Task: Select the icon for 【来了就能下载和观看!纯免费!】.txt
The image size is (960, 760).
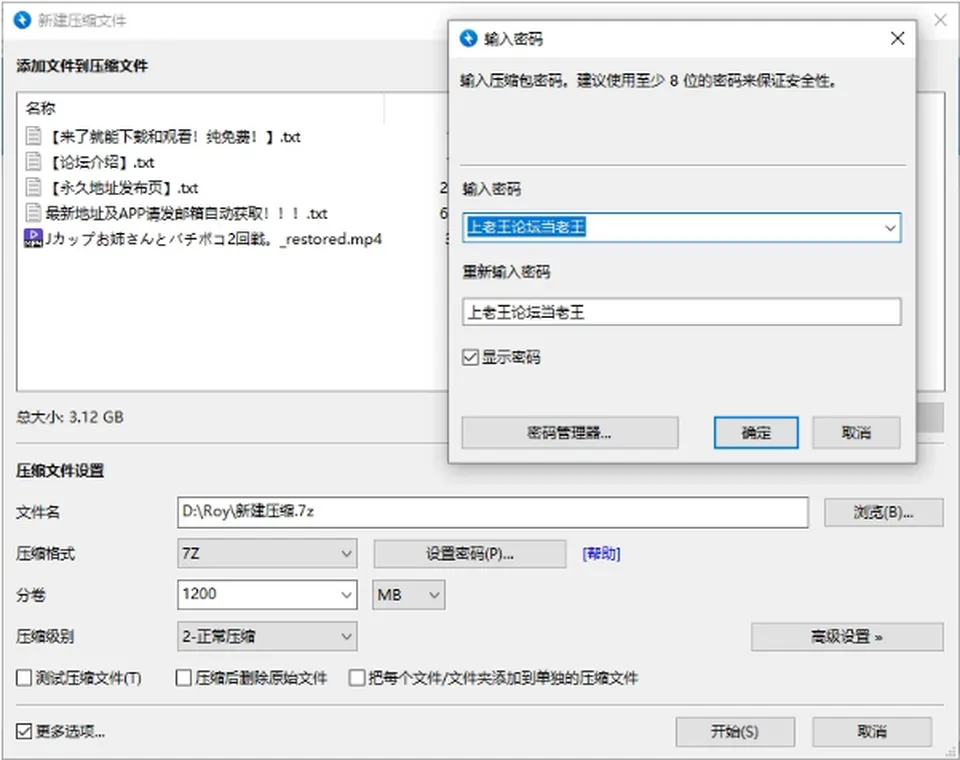Action: (34, 136)
